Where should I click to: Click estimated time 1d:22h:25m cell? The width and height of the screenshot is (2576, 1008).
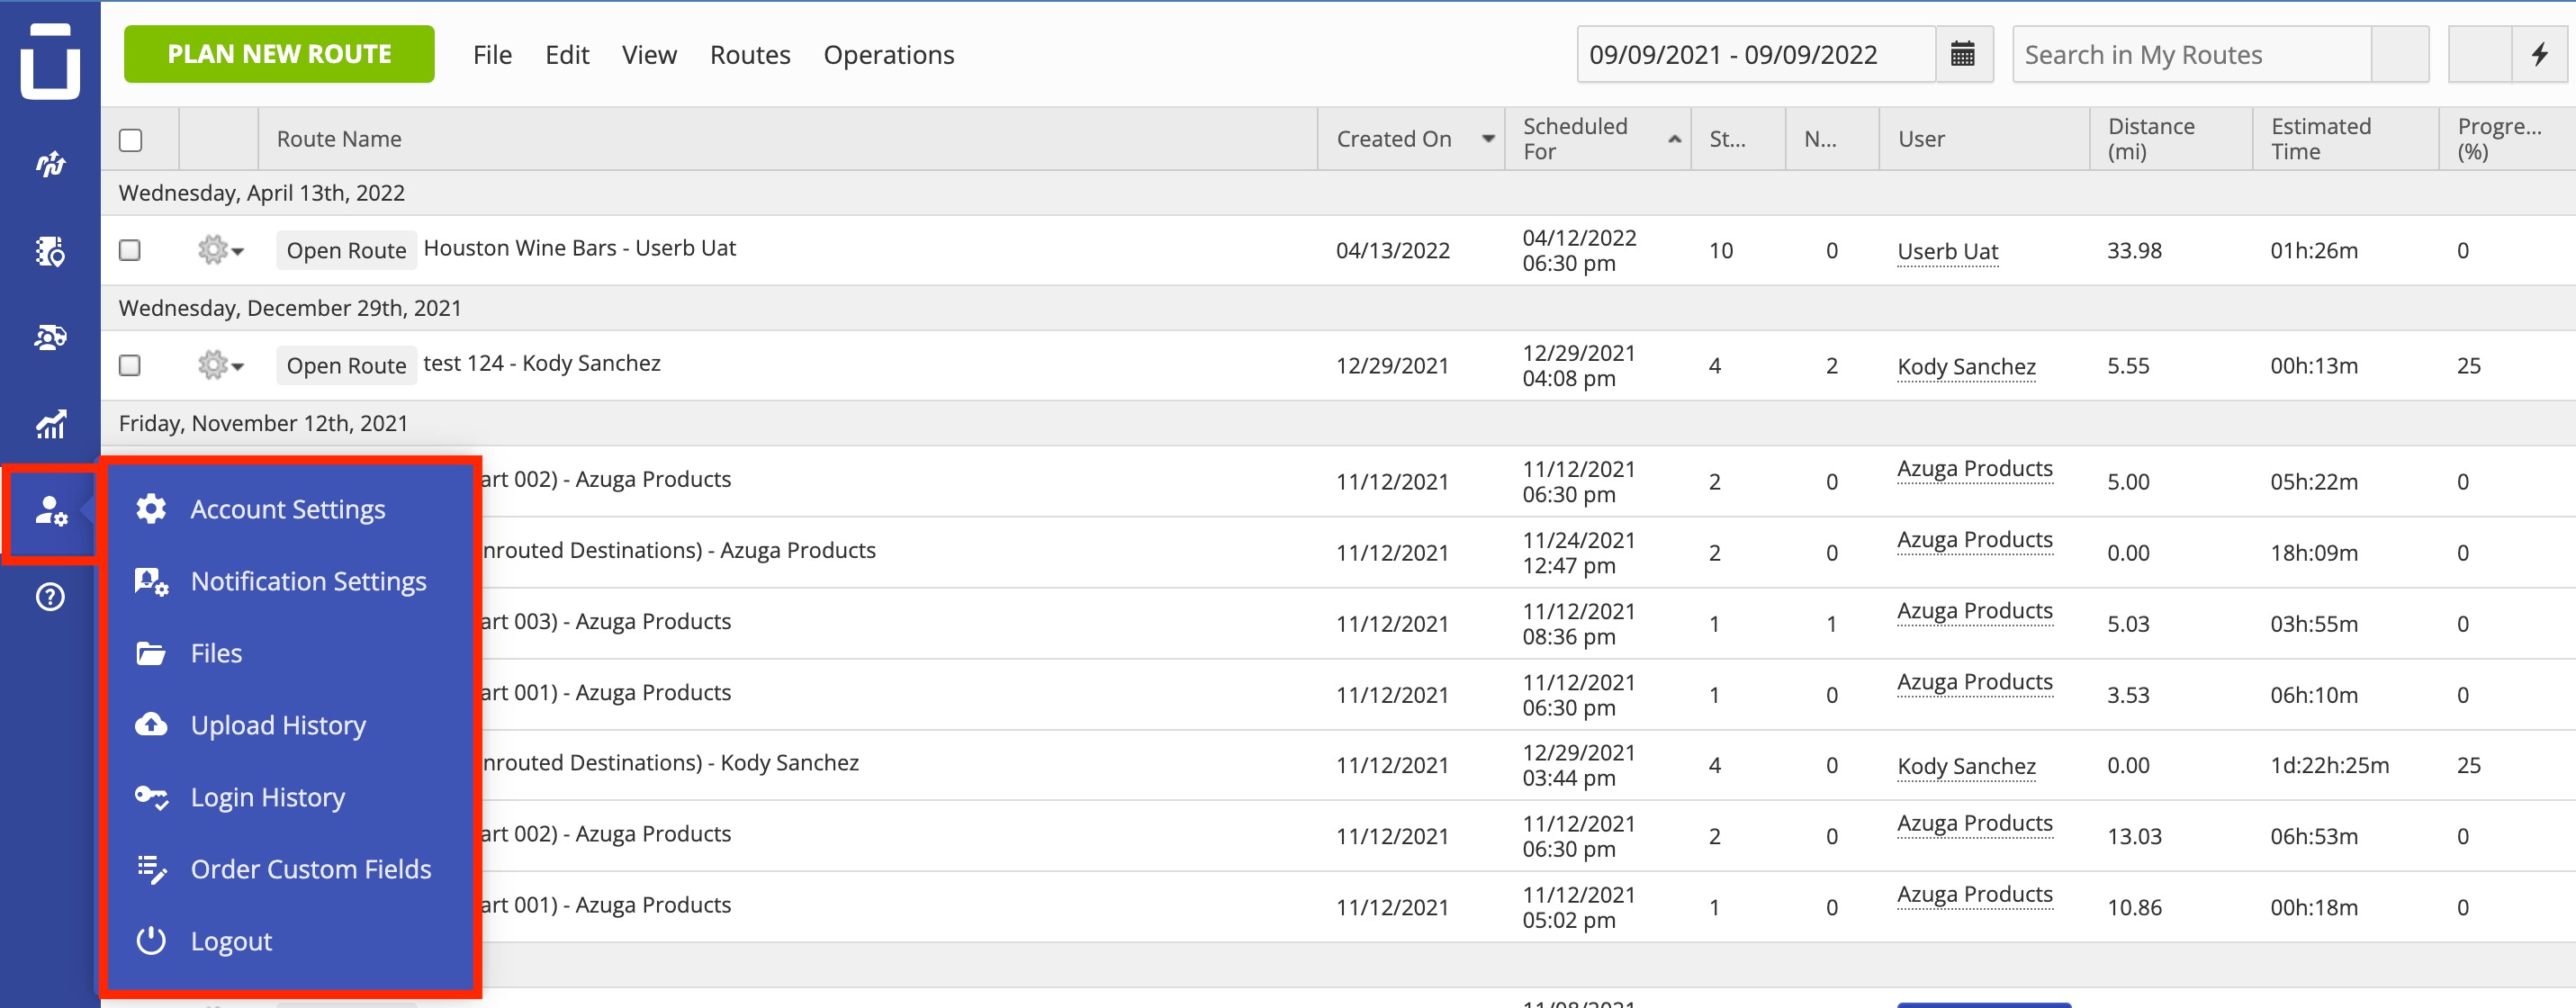[x=2329, y=765]
